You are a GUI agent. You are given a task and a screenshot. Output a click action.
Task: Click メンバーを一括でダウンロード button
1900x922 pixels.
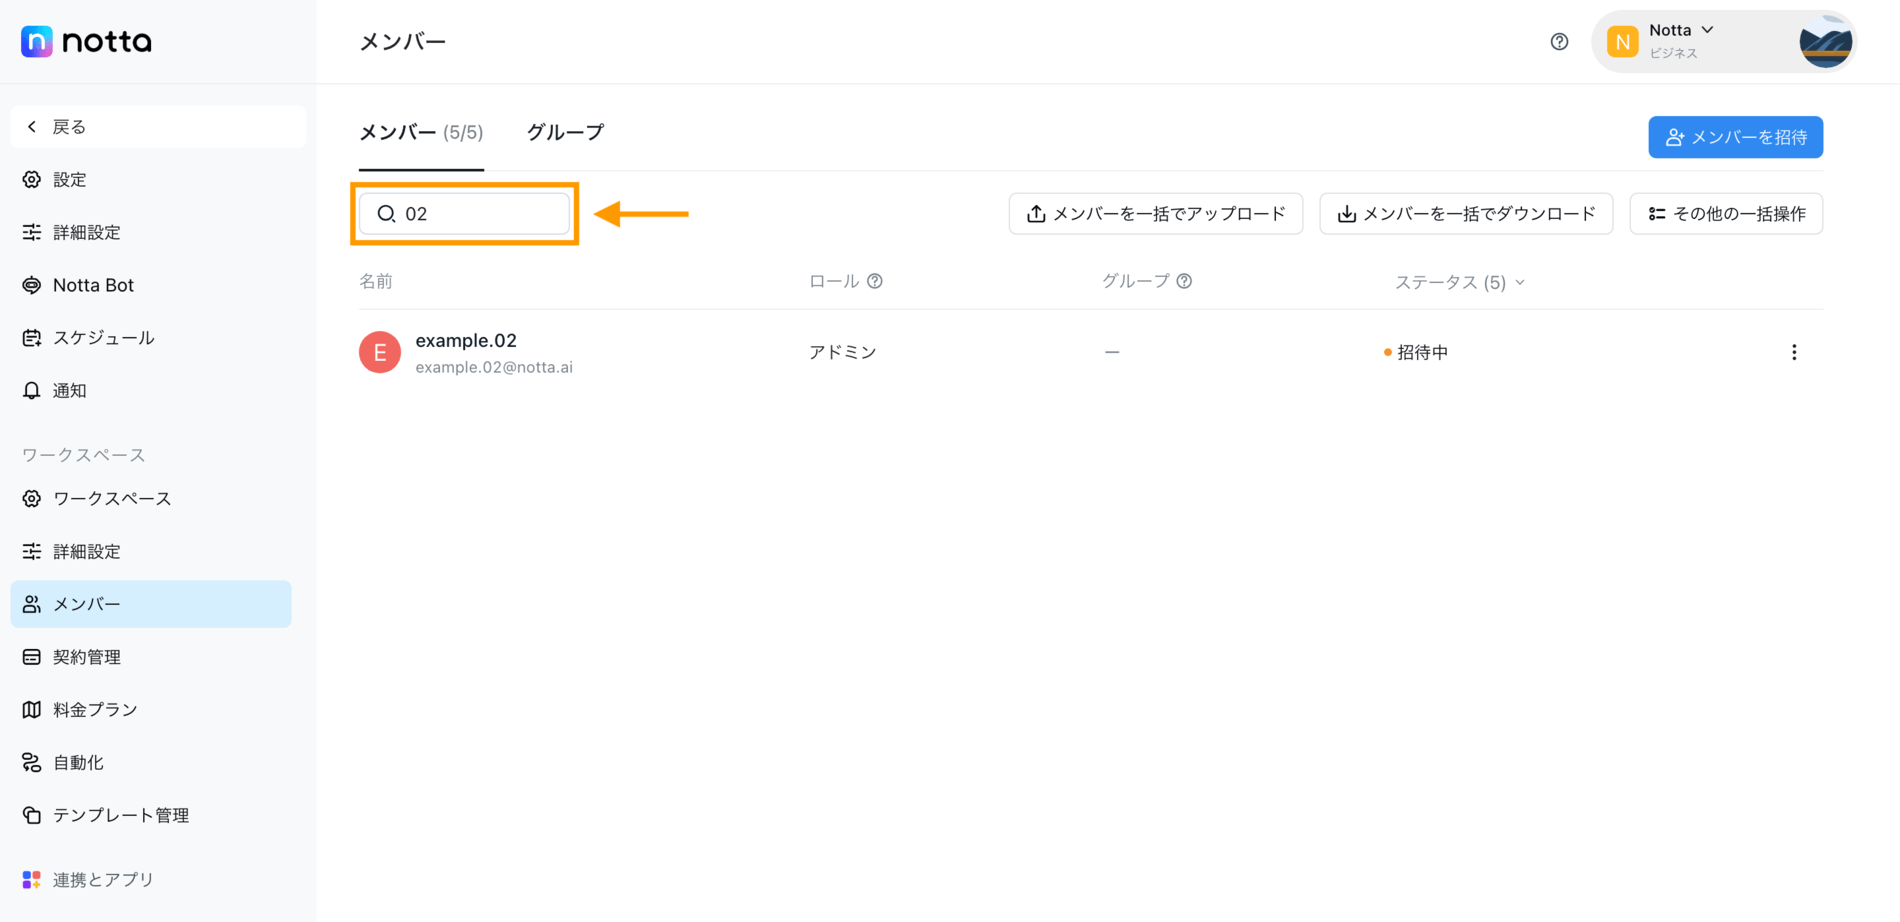coord(1466,214)
